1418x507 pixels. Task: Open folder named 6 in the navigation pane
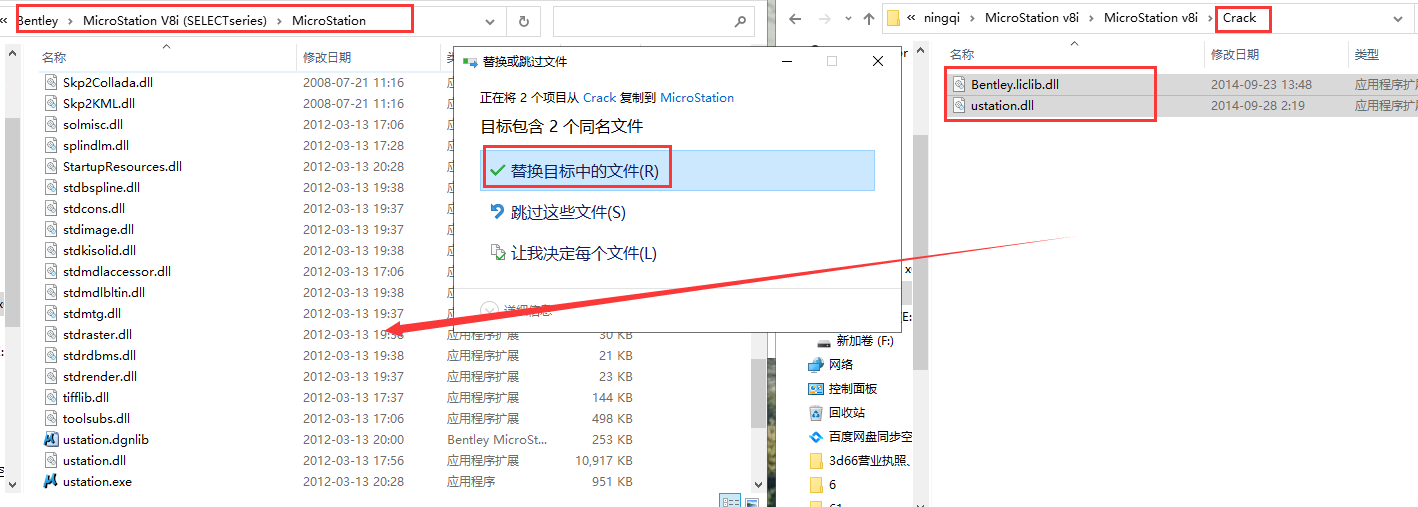tap(822, 484)
